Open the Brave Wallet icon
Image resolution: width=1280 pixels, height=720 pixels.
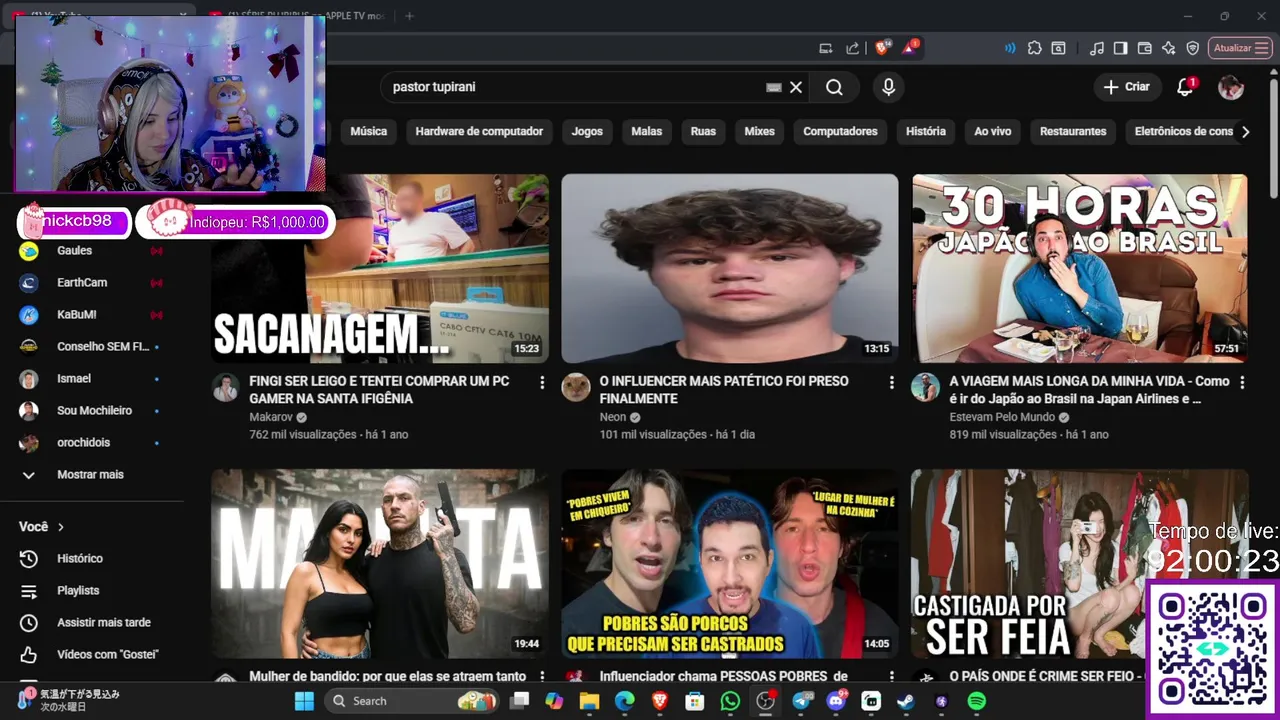pos(1145,48)
